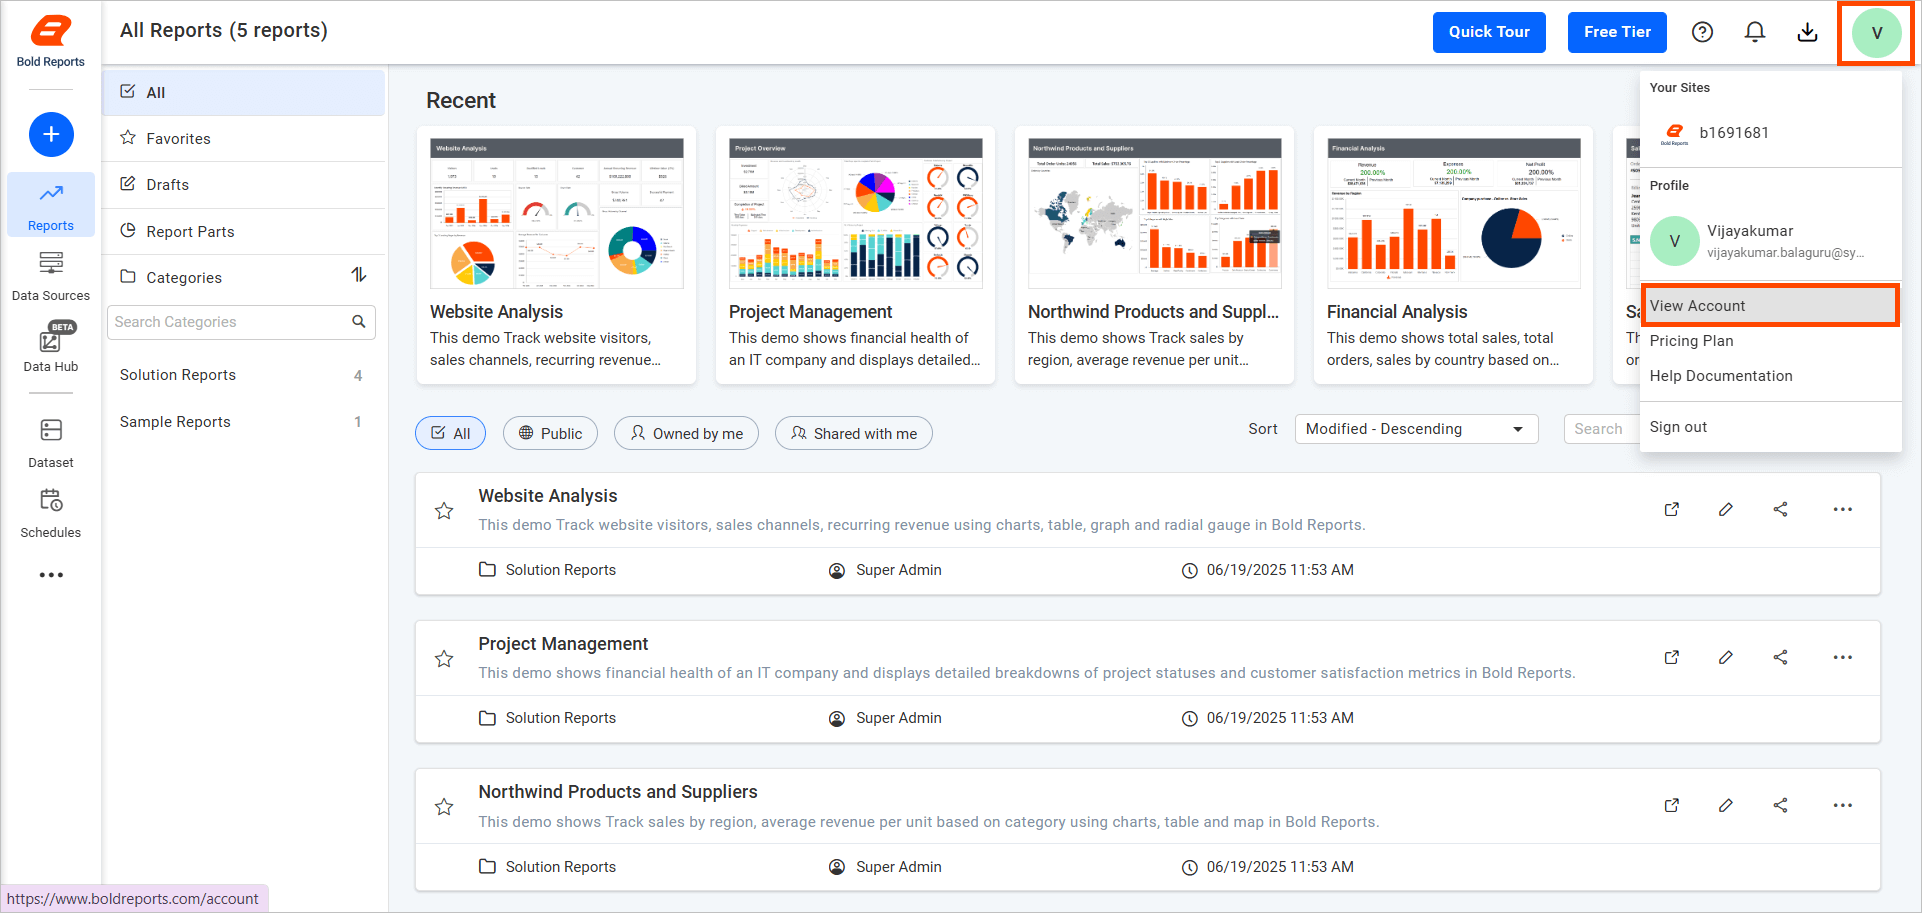Open Drafts in left navigation
Viewport: 1922px width, 913px height.
[244, 184]
